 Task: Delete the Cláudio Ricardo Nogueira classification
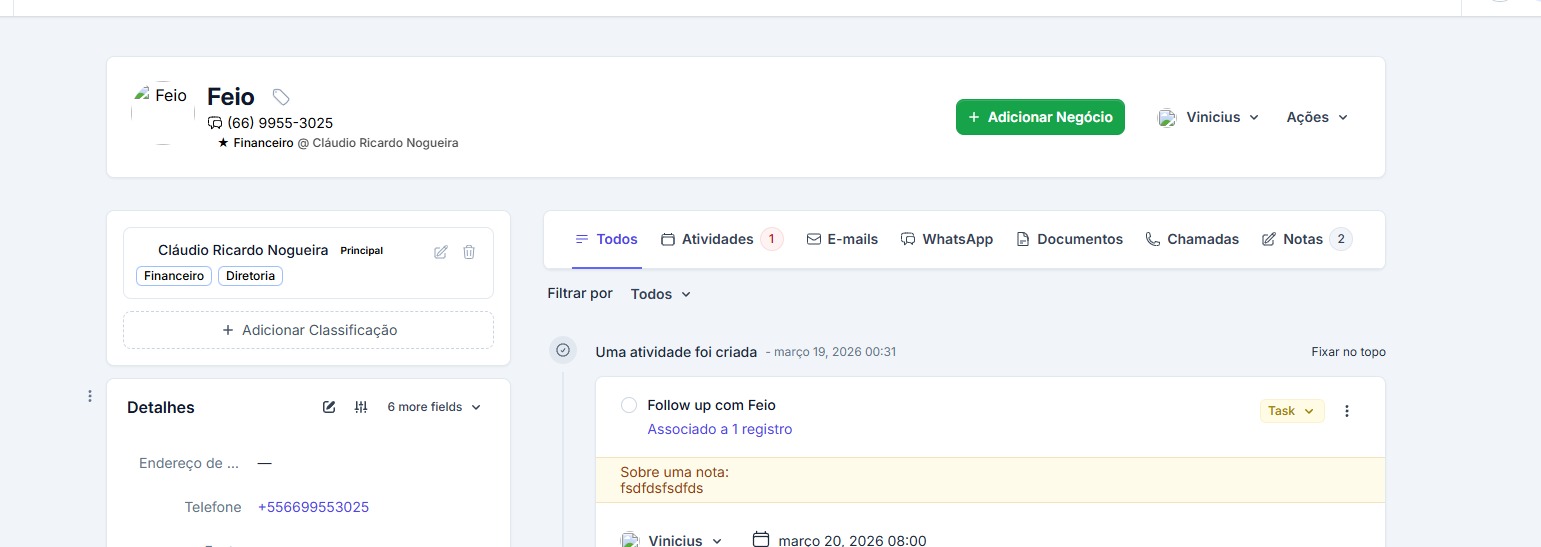[469, 252]
